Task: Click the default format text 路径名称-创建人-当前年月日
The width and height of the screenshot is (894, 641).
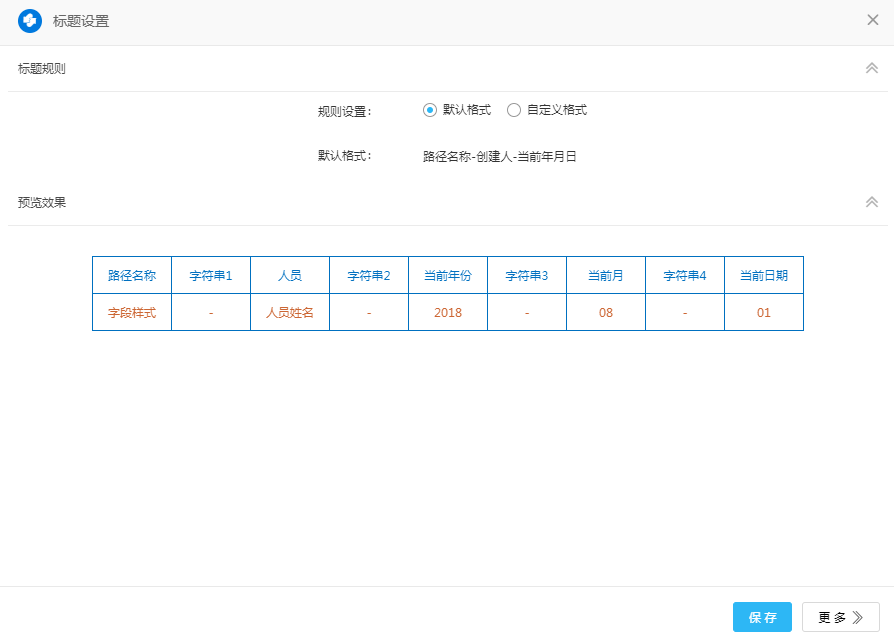Action: 500,156
